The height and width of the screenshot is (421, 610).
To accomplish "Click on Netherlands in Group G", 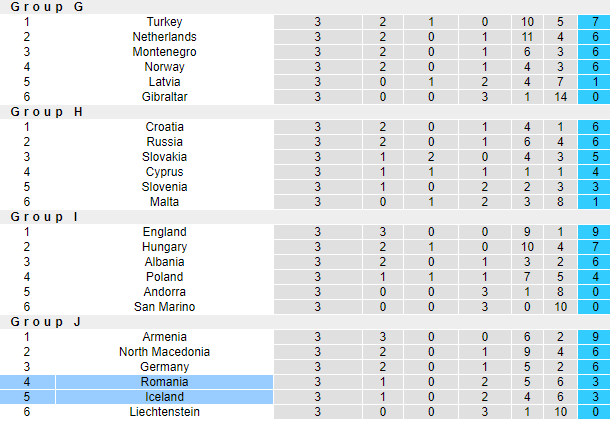I will tap(164, 36).
